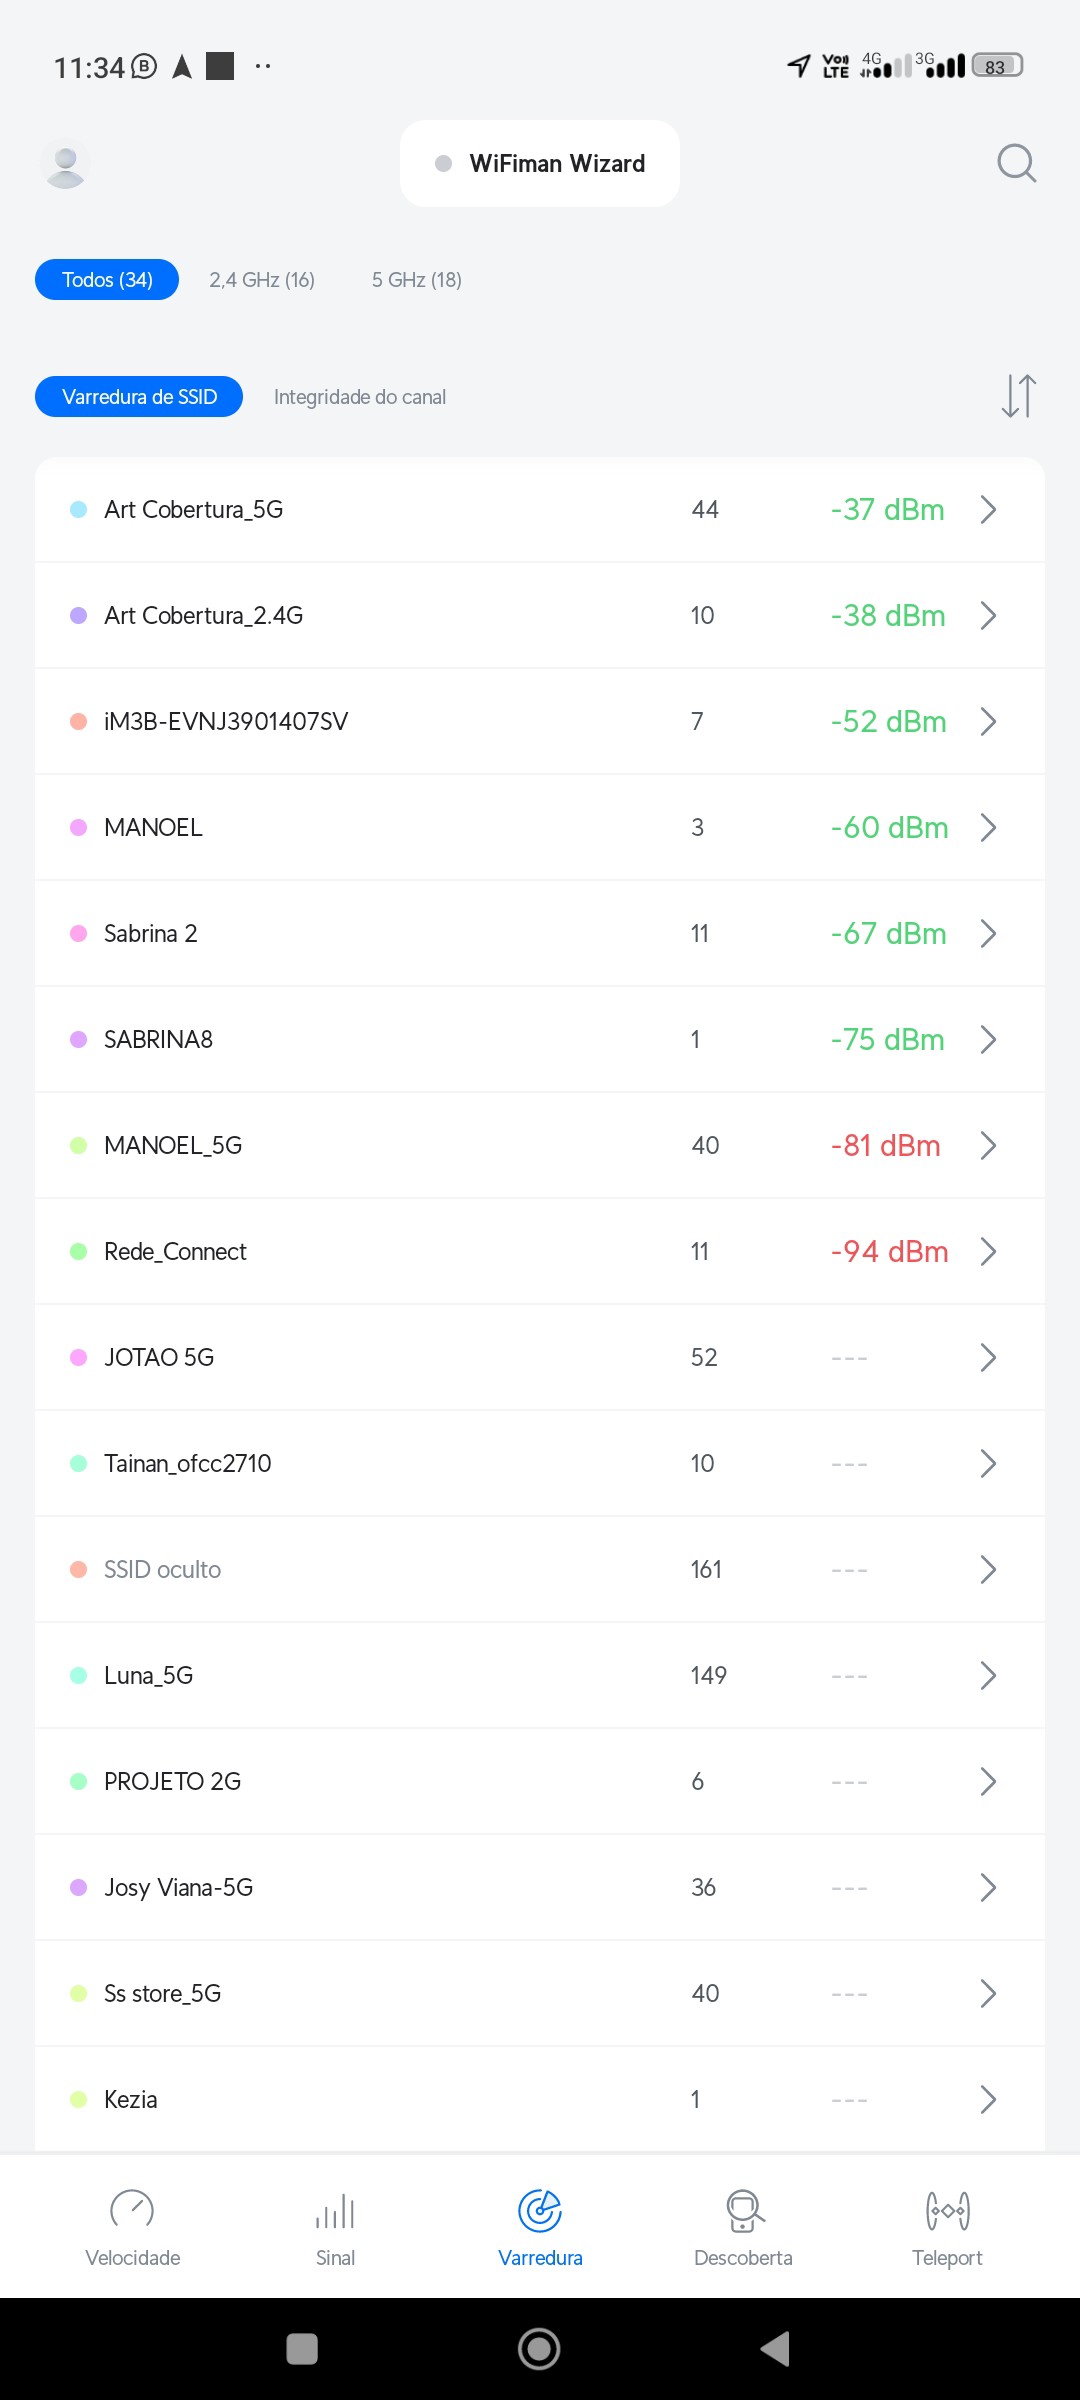Expand the MANOEL network chevron

(988, 828)
